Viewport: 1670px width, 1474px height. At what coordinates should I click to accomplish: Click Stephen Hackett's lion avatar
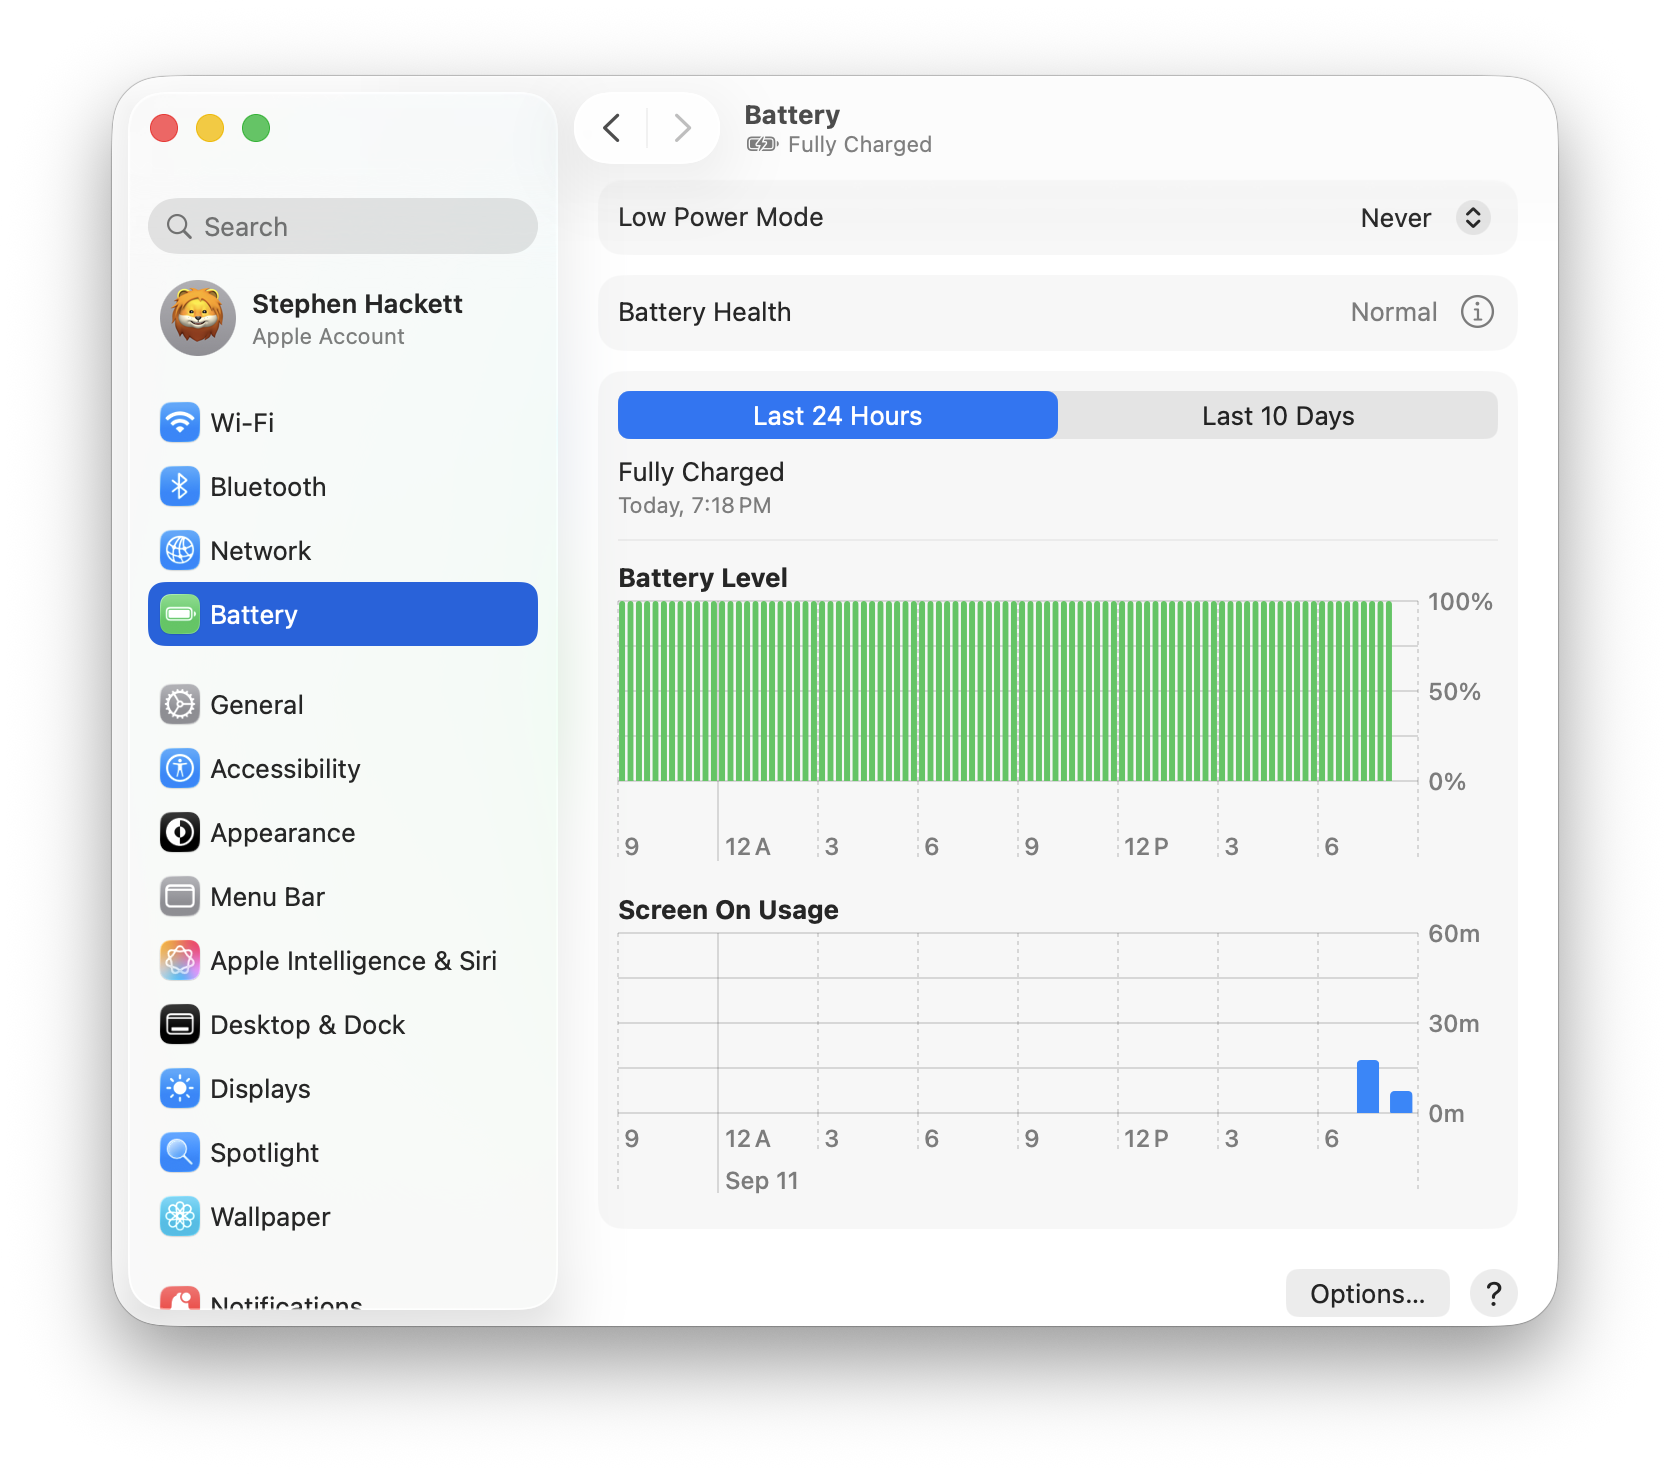[x=198, y=318]
